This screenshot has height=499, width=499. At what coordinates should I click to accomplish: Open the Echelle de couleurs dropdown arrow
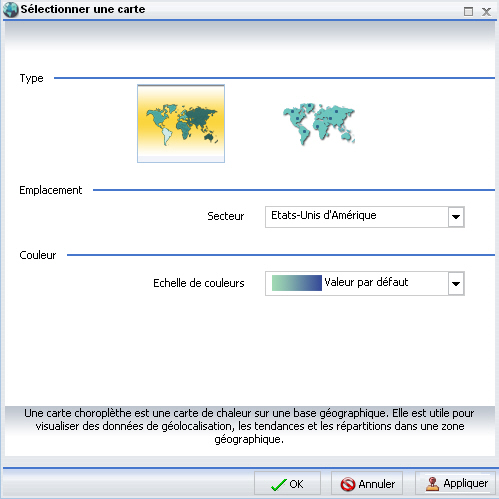pyautogui.click(x=456, y=284)
